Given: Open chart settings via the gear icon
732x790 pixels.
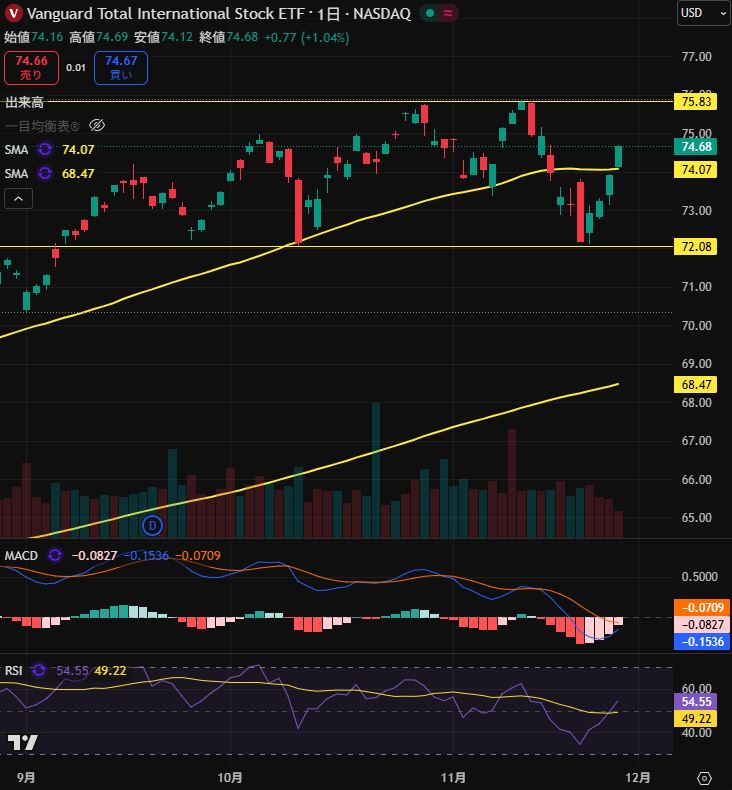Looking at the screenshot, I should pos(704,777).
